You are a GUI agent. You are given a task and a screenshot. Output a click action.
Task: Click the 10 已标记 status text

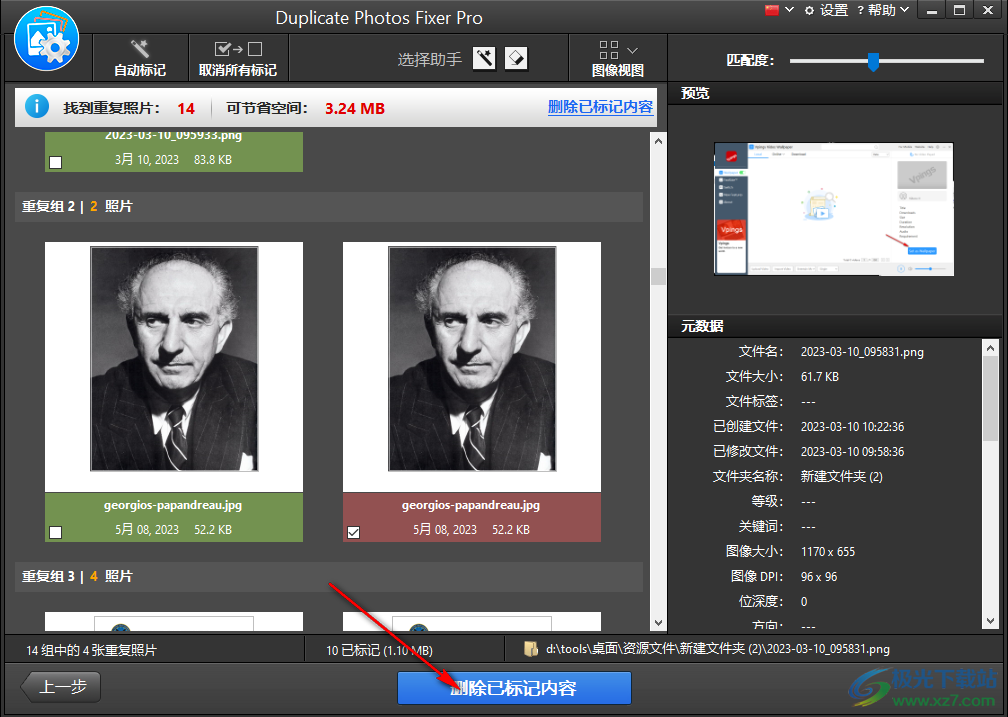379,650
